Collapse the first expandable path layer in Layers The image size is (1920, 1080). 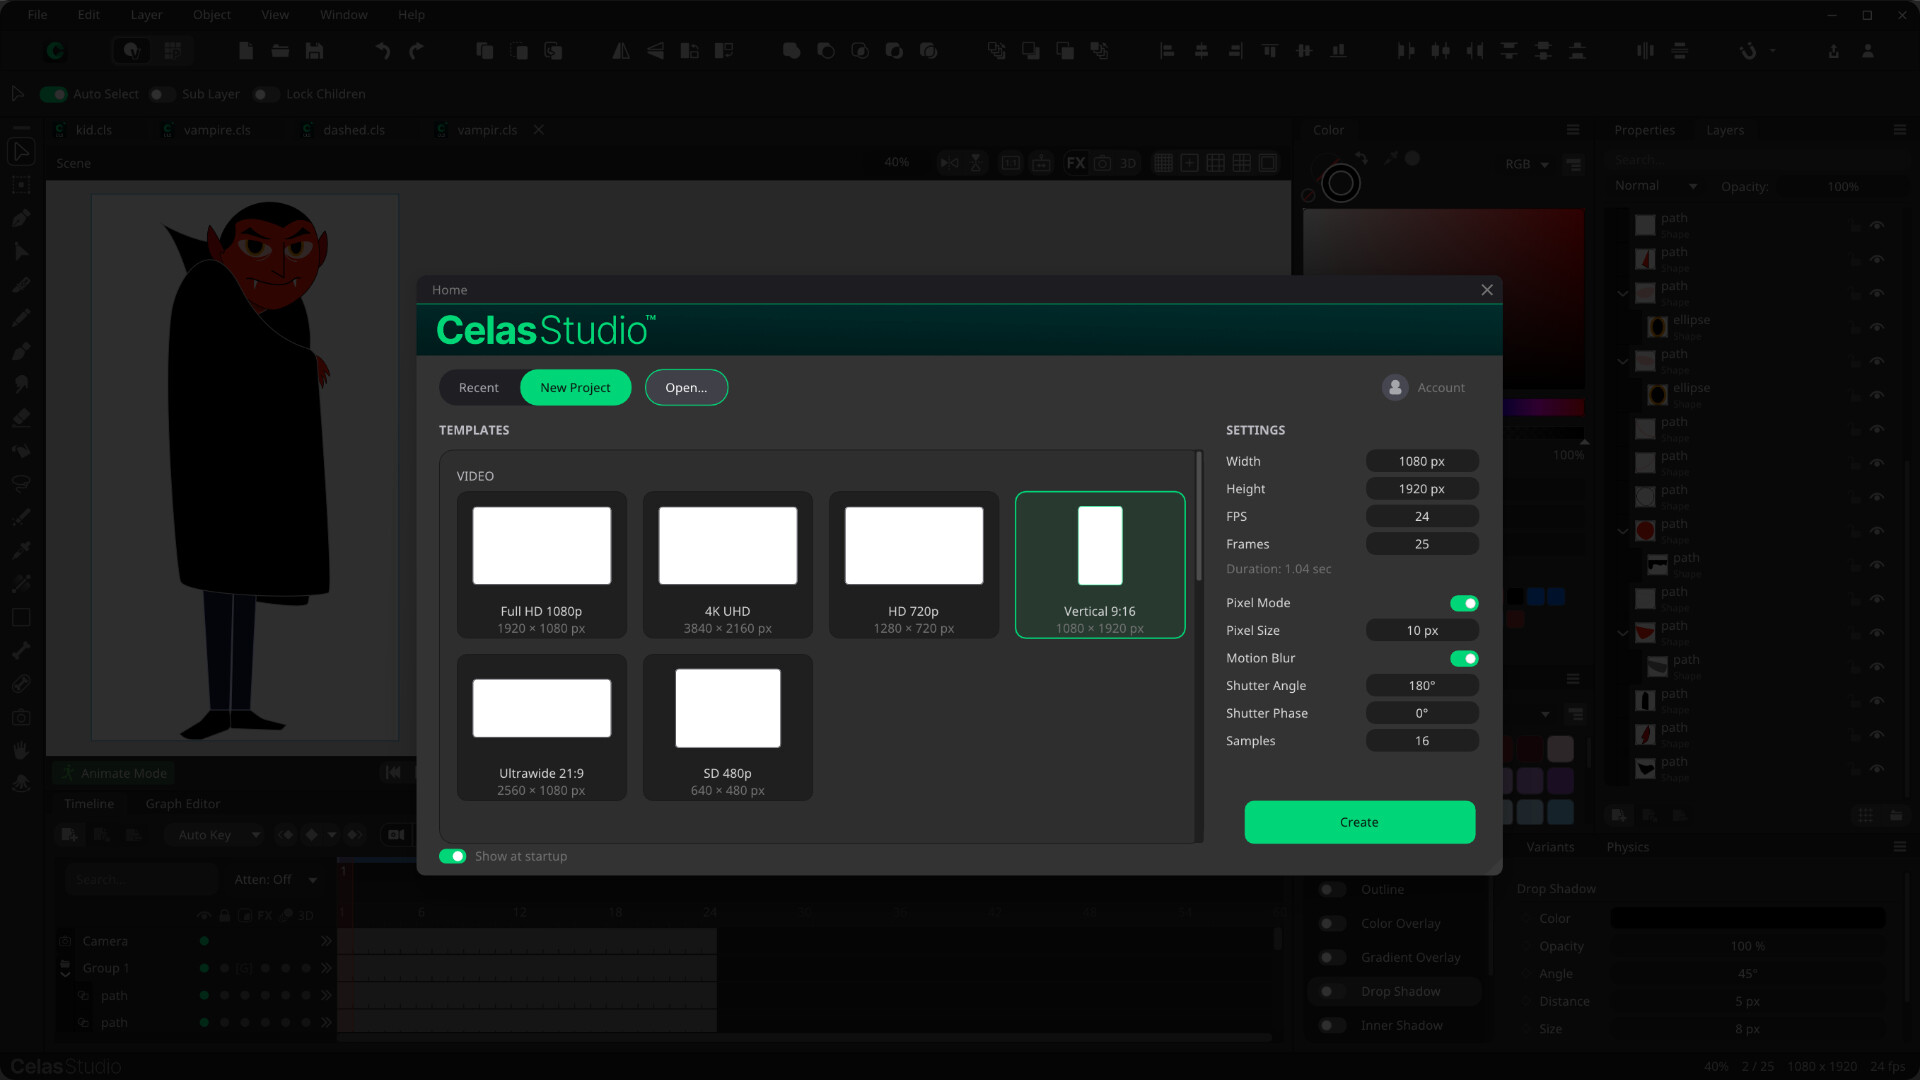click(1623, 293)
